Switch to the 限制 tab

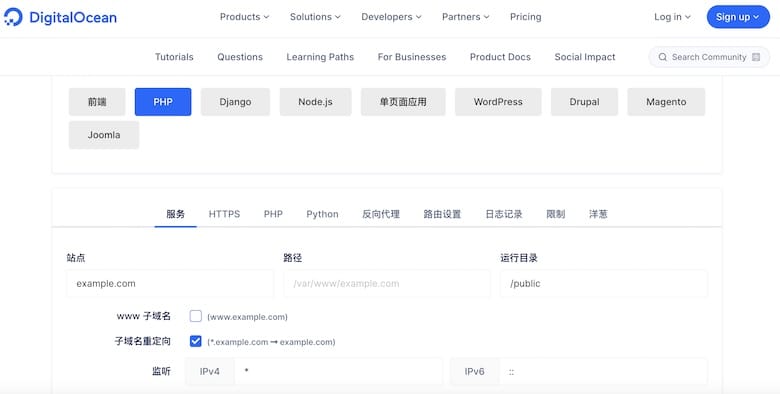point(556,214)
